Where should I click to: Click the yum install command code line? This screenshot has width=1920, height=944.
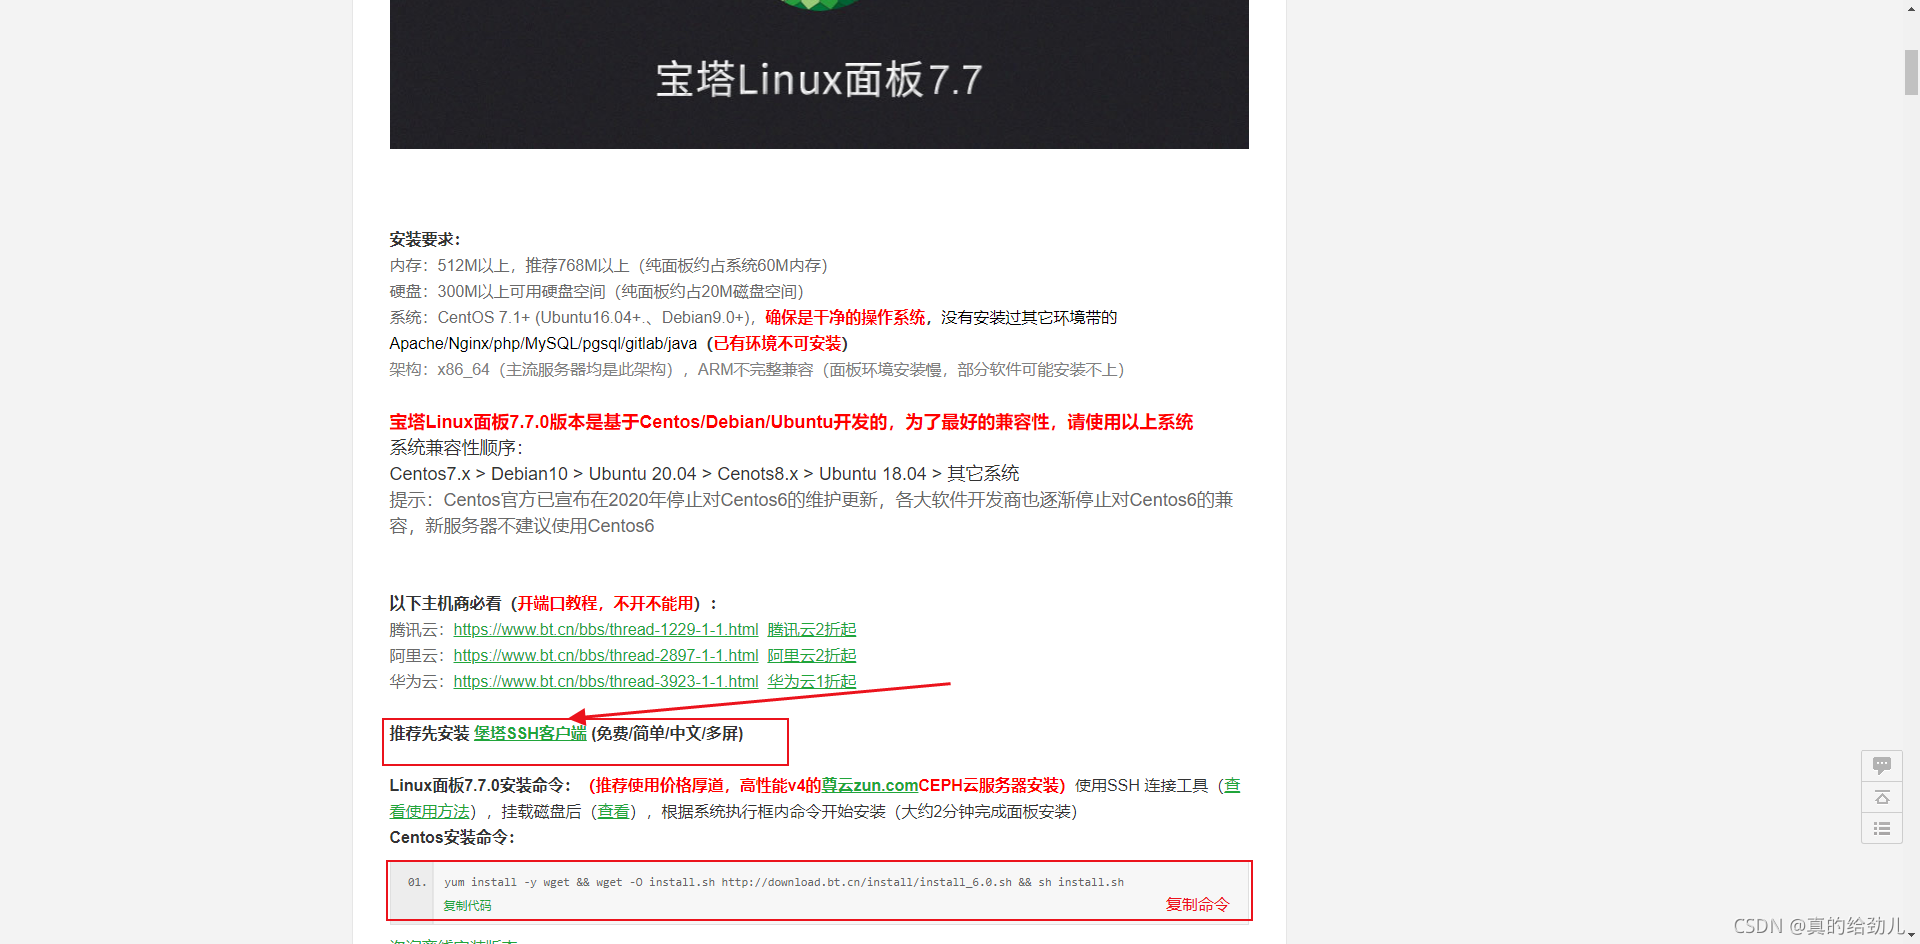(784, 882)
